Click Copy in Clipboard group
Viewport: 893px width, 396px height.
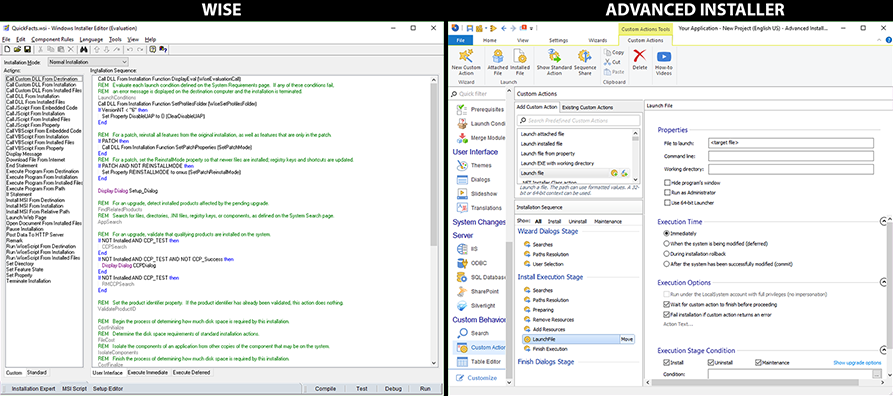tap(613, 52)
